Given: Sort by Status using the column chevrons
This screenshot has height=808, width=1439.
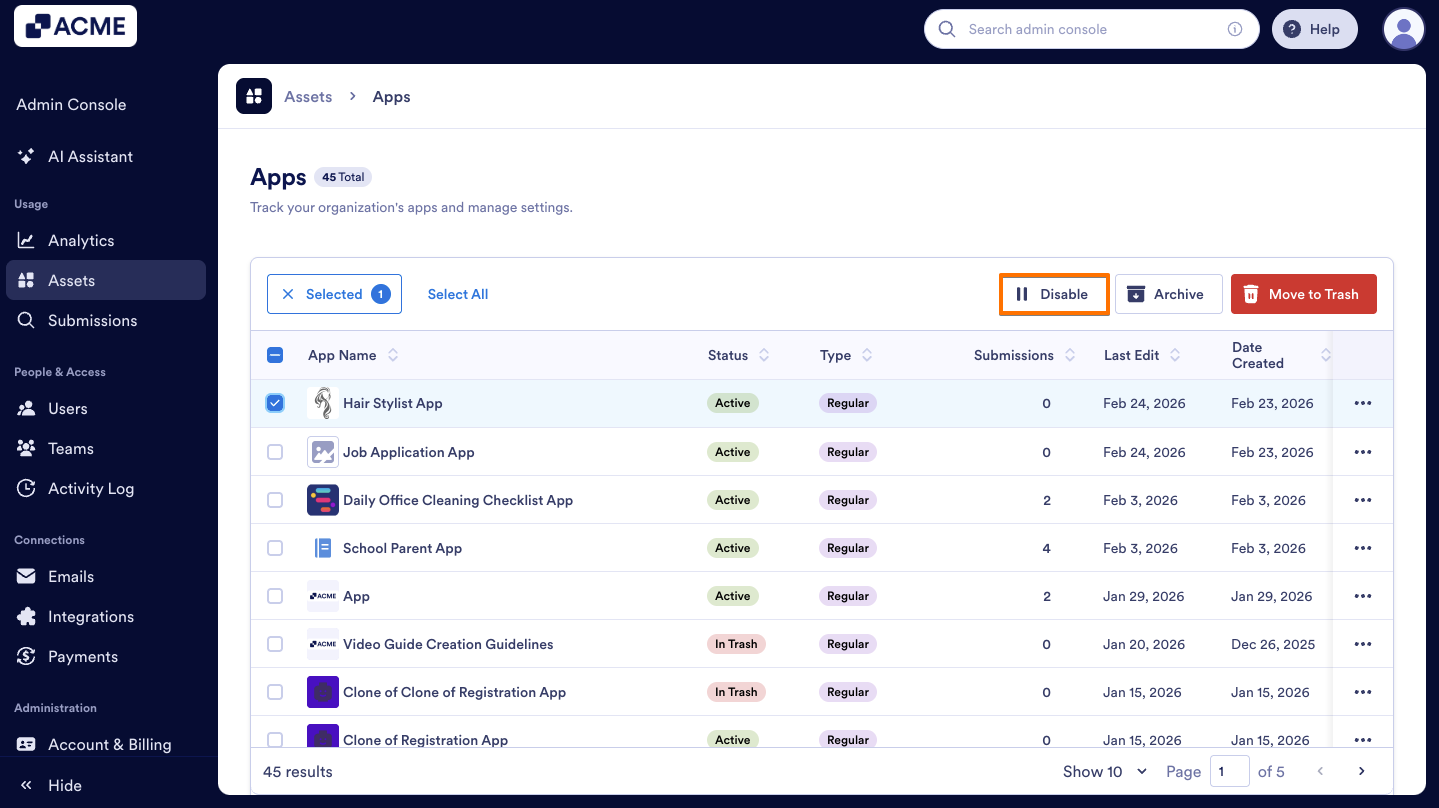Looking at the screenshot, I should pos(764,355).
